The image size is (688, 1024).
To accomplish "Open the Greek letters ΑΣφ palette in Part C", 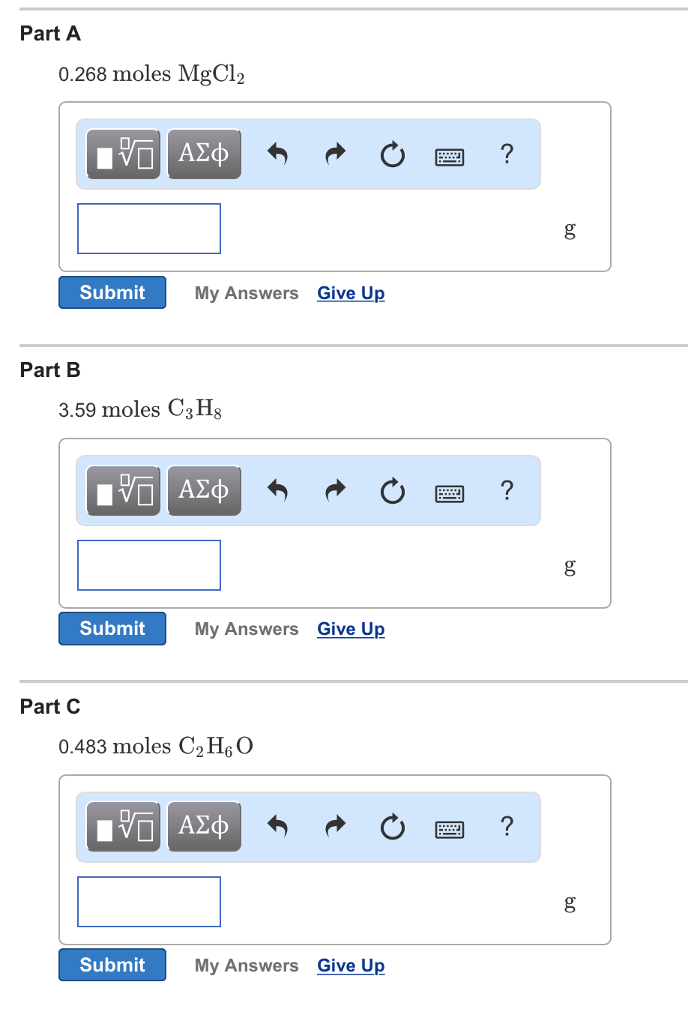I will coord(204,826).
